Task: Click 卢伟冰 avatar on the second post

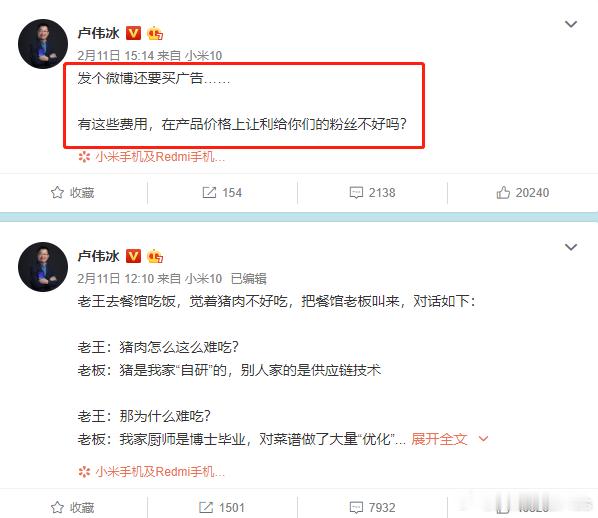Action: [x=43, y=267]
